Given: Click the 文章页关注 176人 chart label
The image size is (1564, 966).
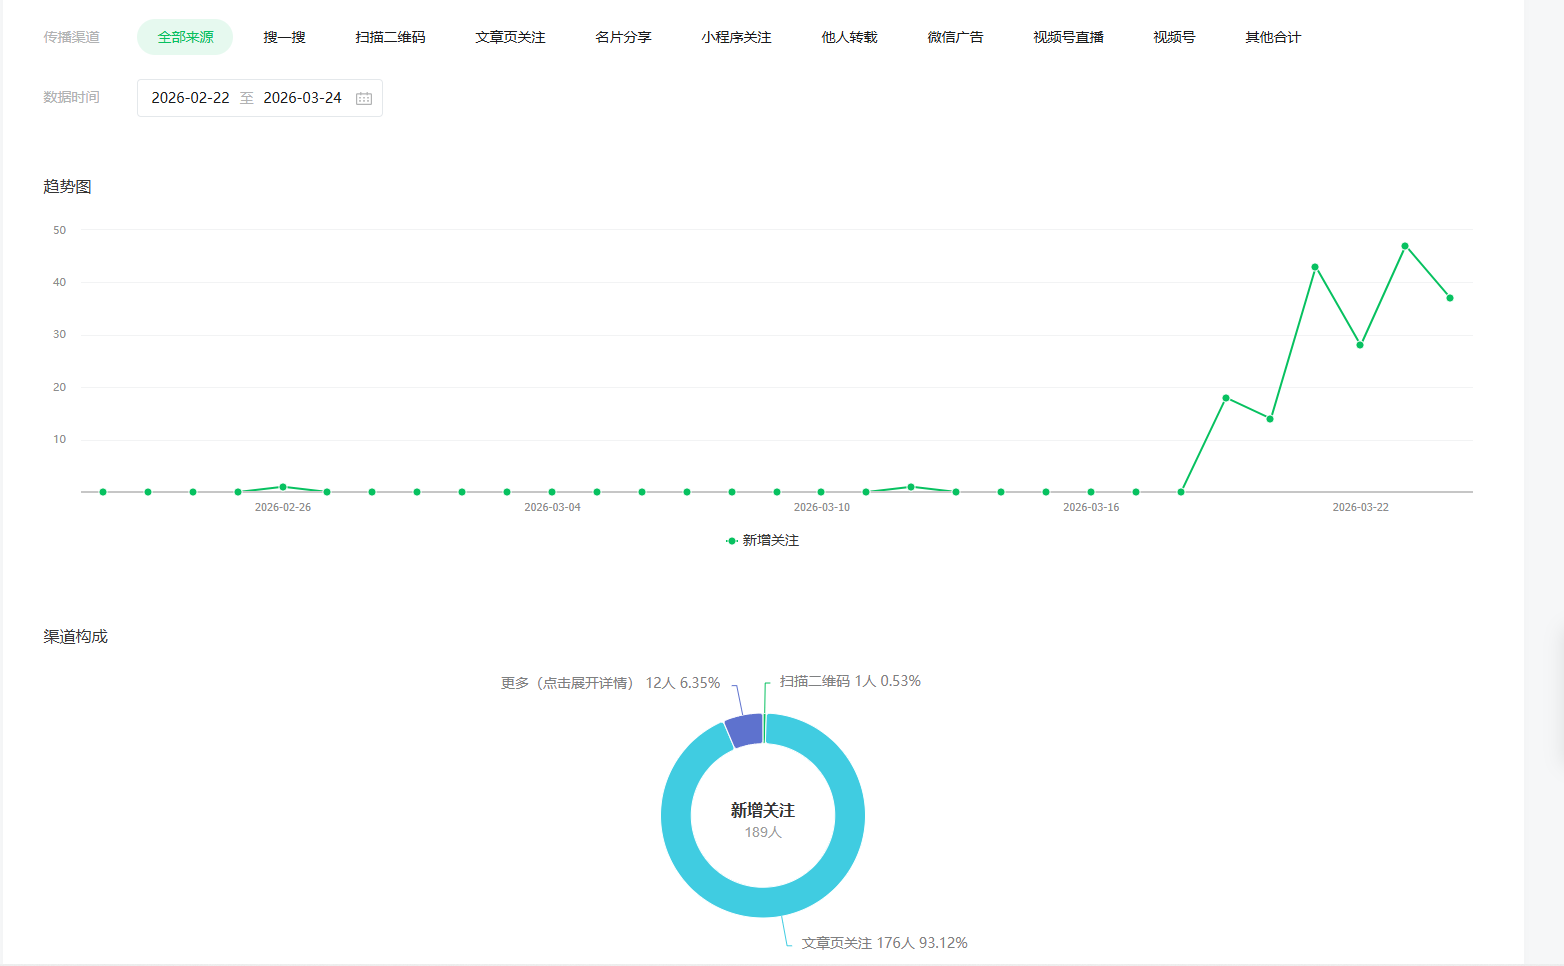Looking at the screenshot, I should [x=884, y=943].
